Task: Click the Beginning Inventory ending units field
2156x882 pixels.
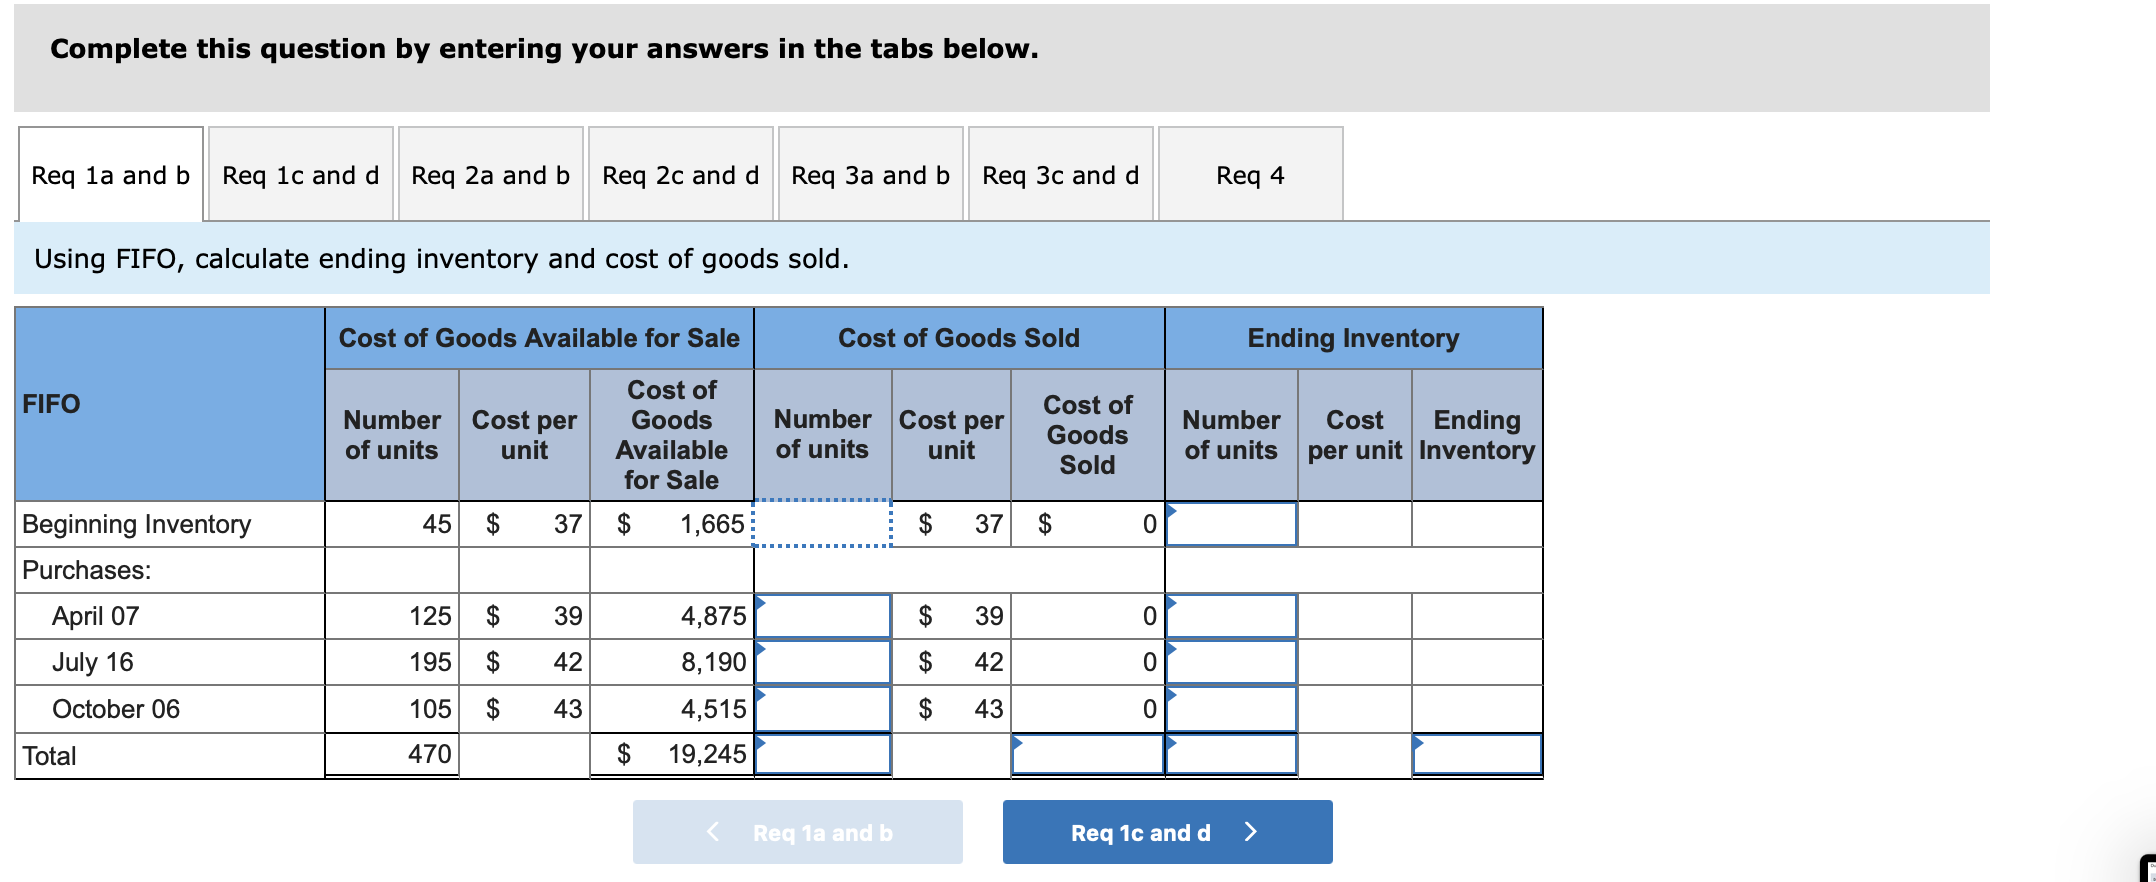Action: pos(1232,523)
